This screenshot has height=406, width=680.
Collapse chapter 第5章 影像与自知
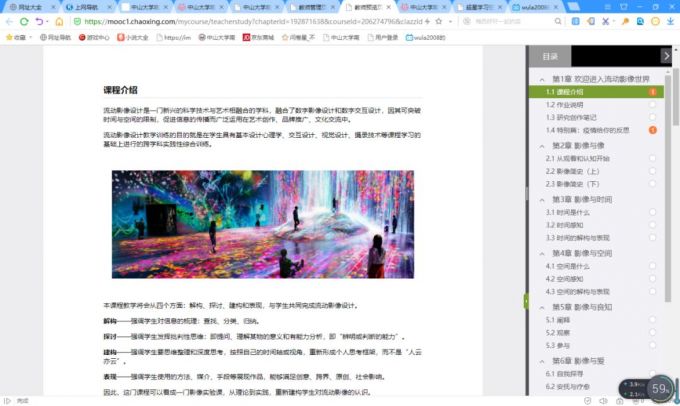(x=542, y=308)
